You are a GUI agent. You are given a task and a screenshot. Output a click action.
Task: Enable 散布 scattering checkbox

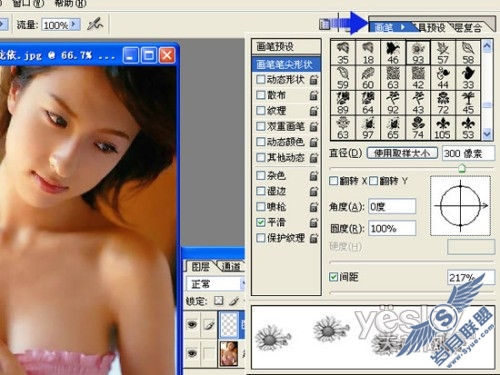click(261, 95)
